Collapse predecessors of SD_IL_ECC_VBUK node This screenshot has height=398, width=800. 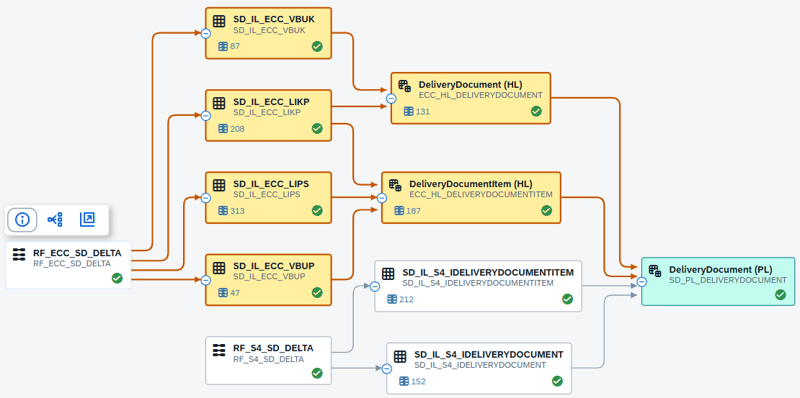(x=206, y=34)
